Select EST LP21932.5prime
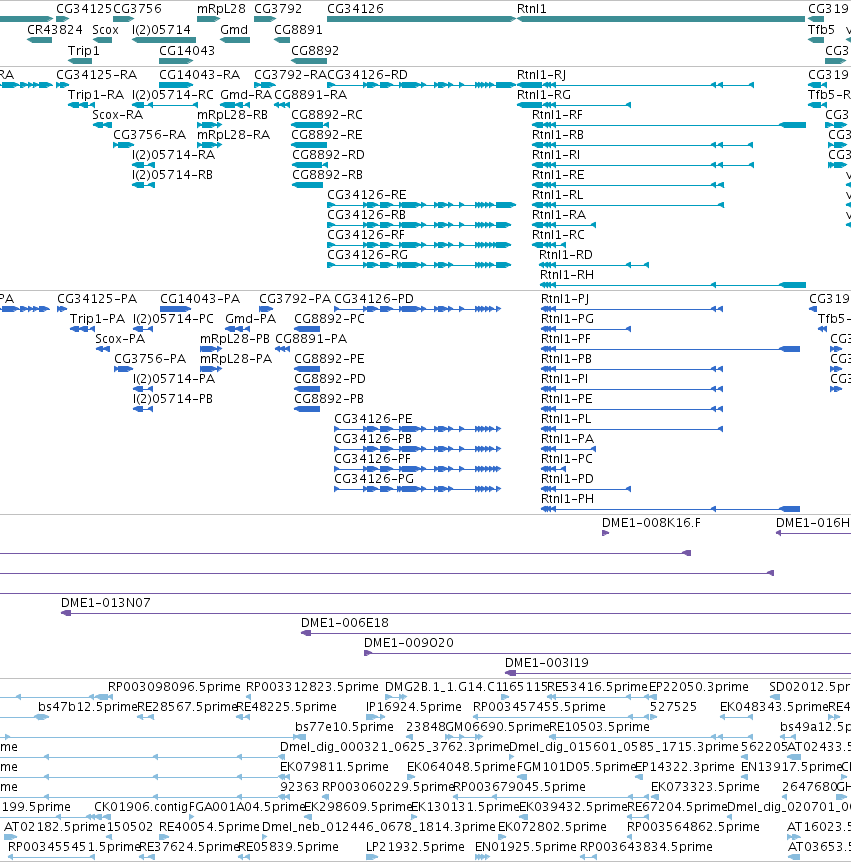This screenshot has height=862, width=851. pos(415,847)
